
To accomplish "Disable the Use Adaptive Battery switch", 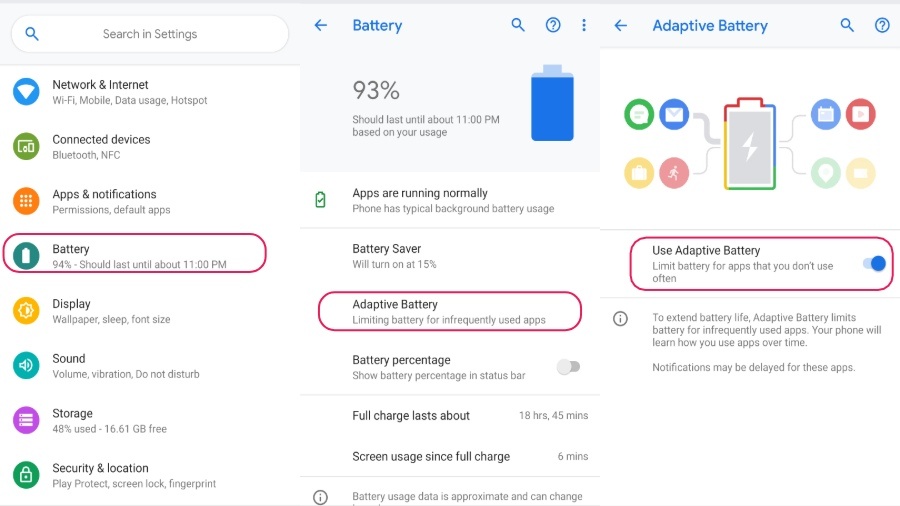I will [874, 264].
